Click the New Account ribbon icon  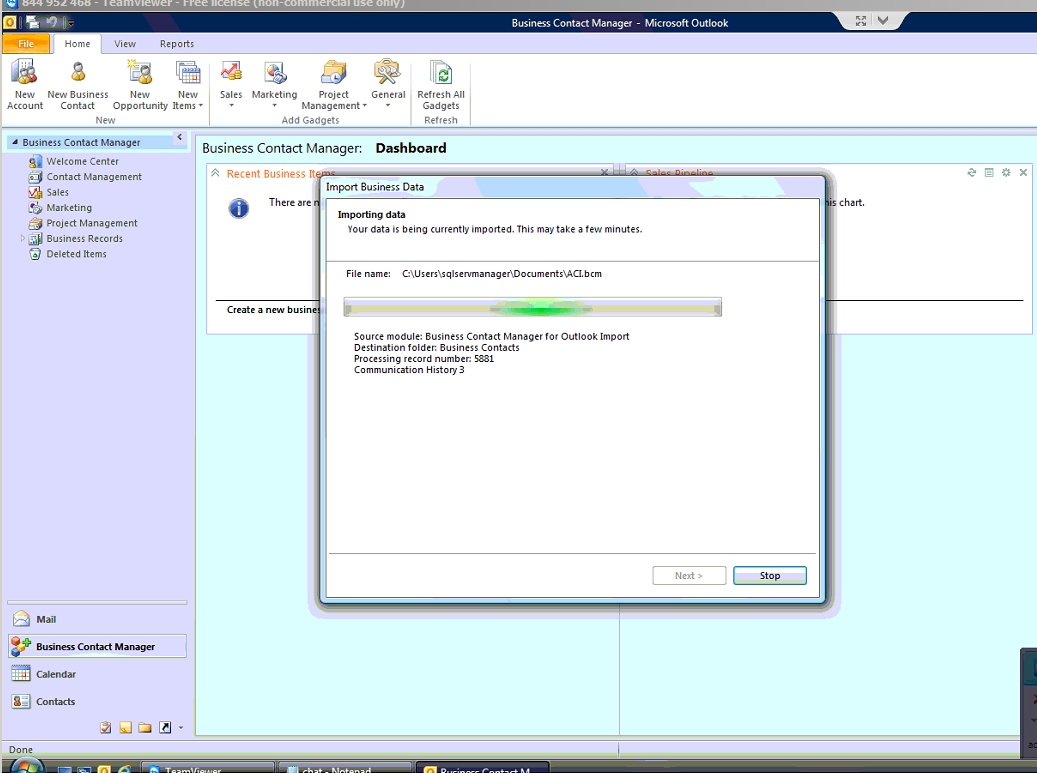[x=24, y=84]
